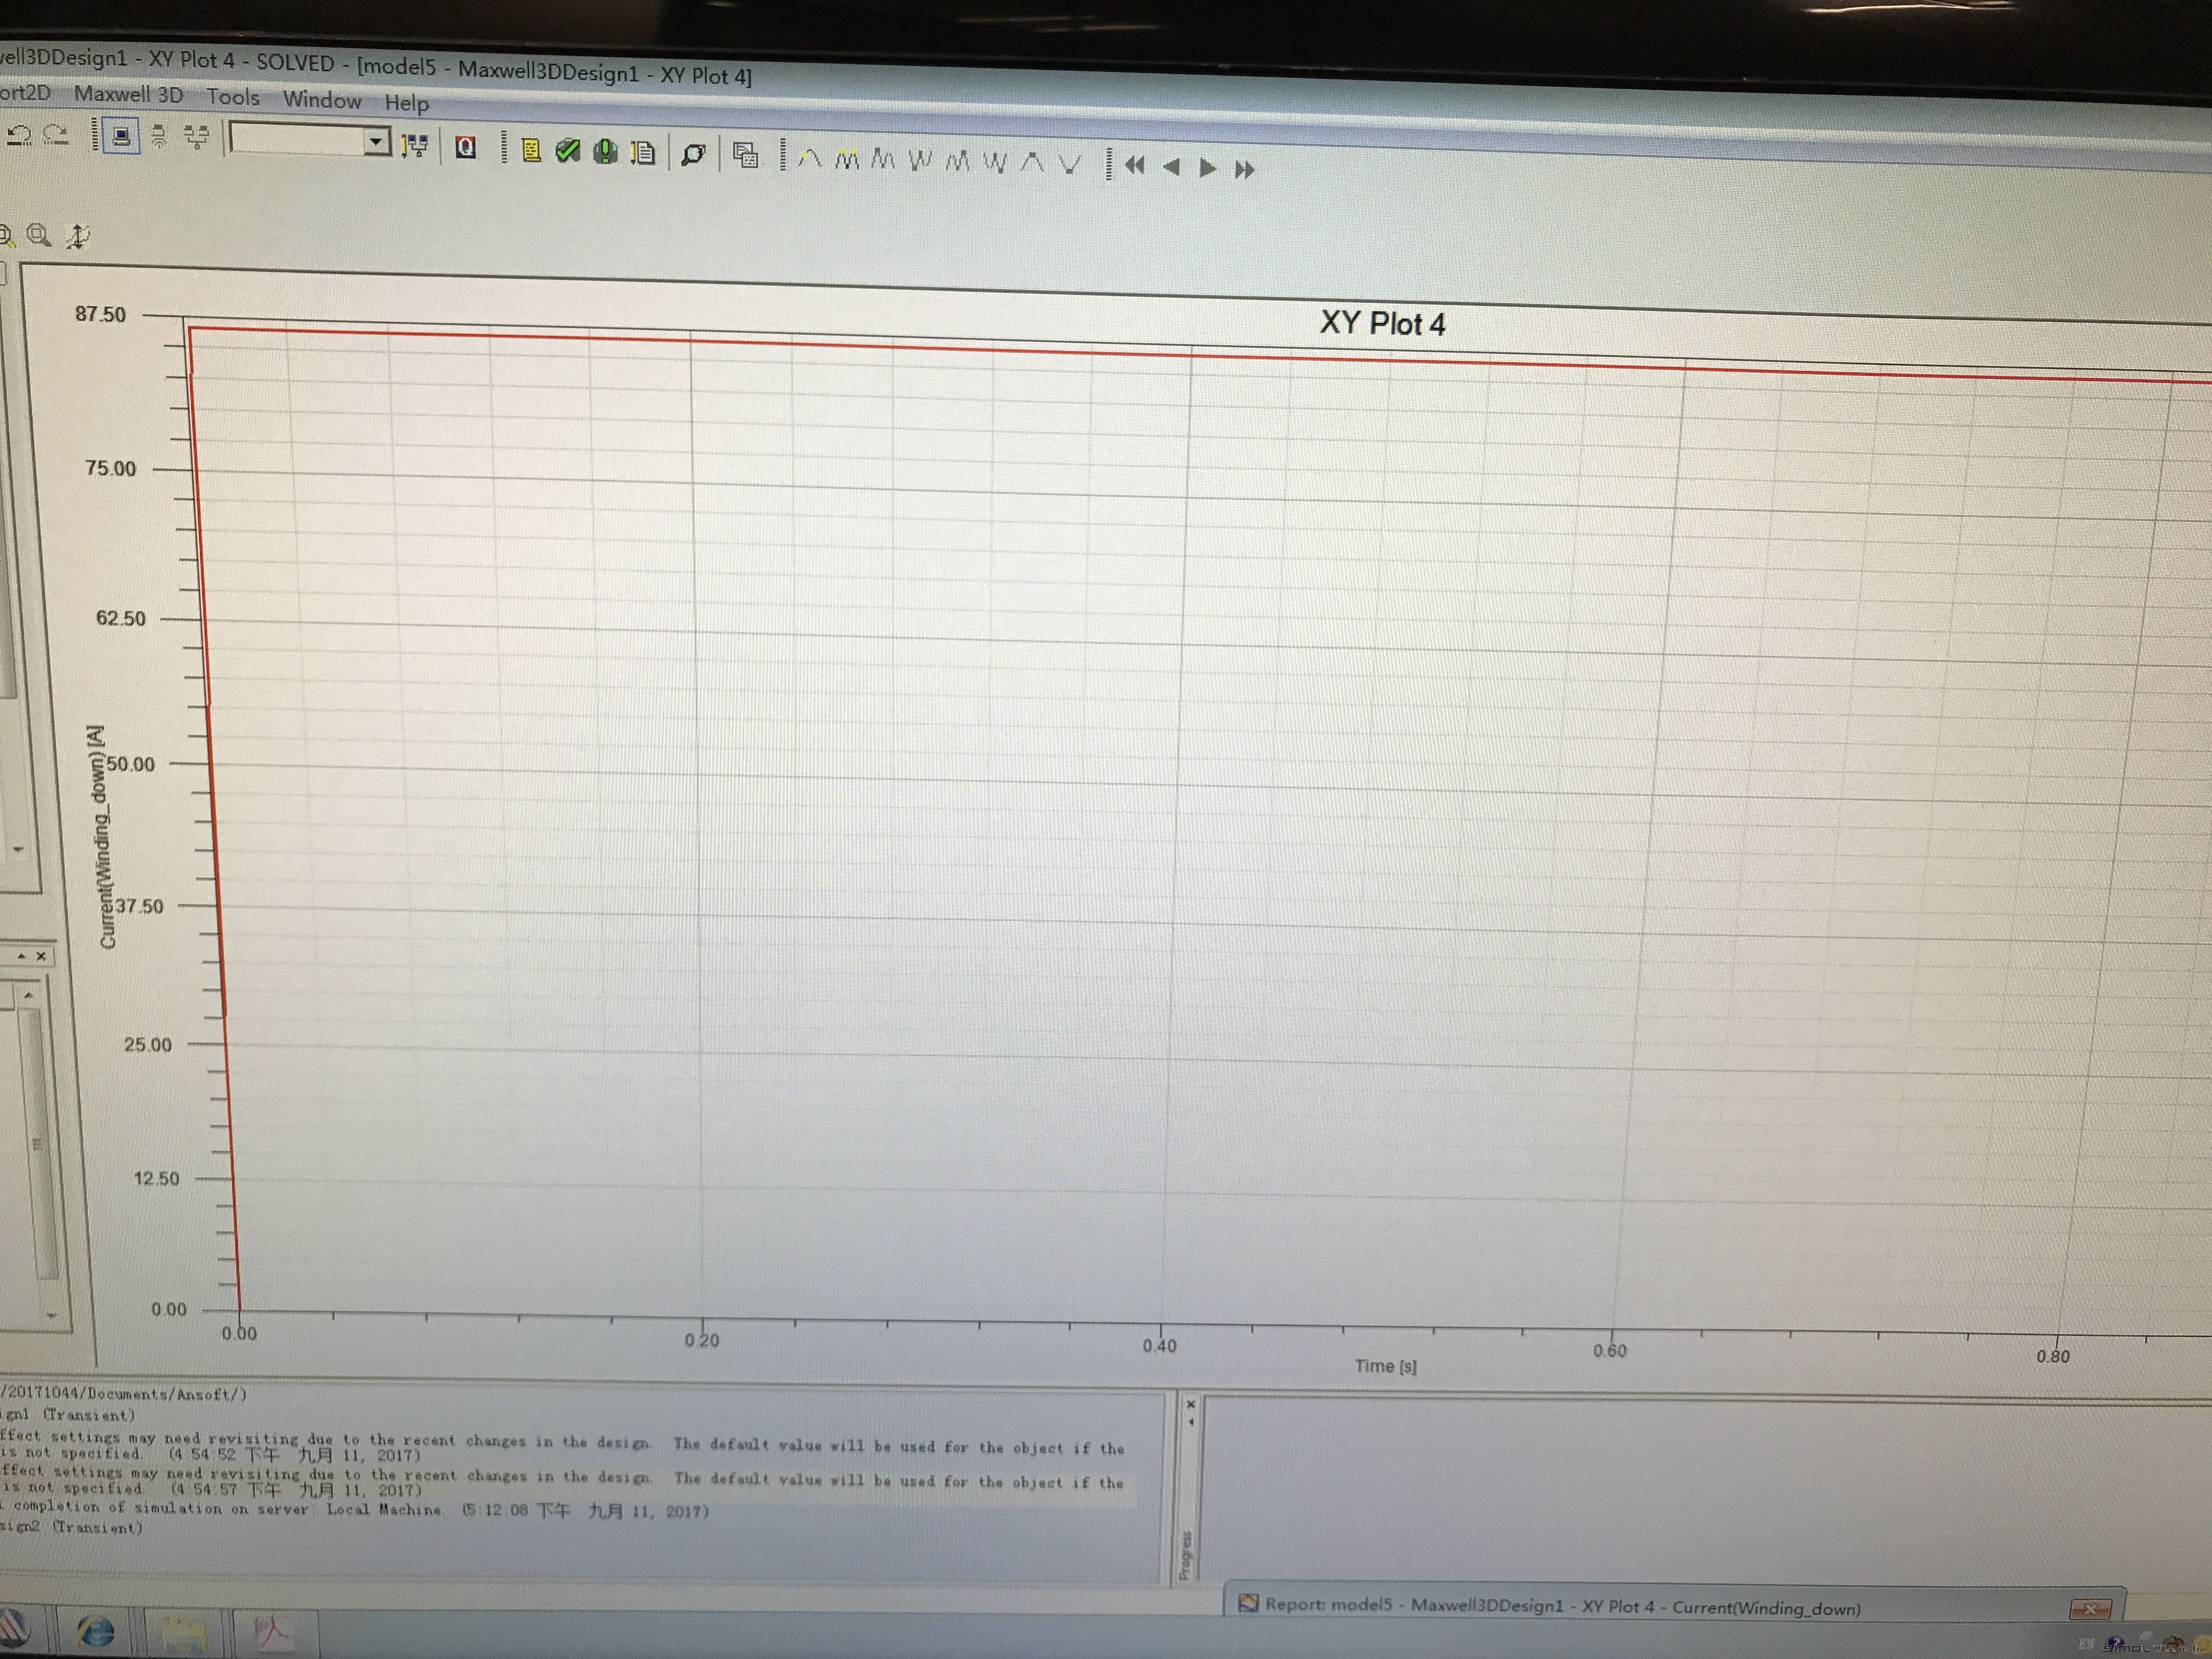The width and height of the screenshot is (2212, 1659).
Task: Click the 0.80 x-axis tick label
Action: pos(2052,1357)
